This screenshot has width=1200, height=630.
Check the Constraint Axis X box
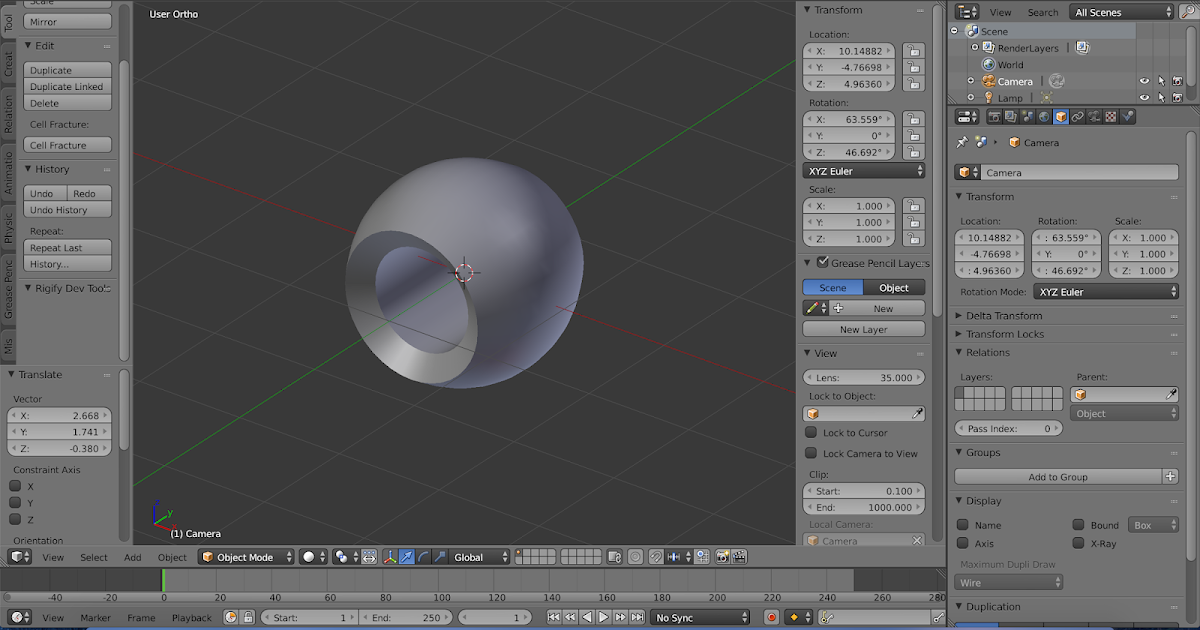pos(15,486)
